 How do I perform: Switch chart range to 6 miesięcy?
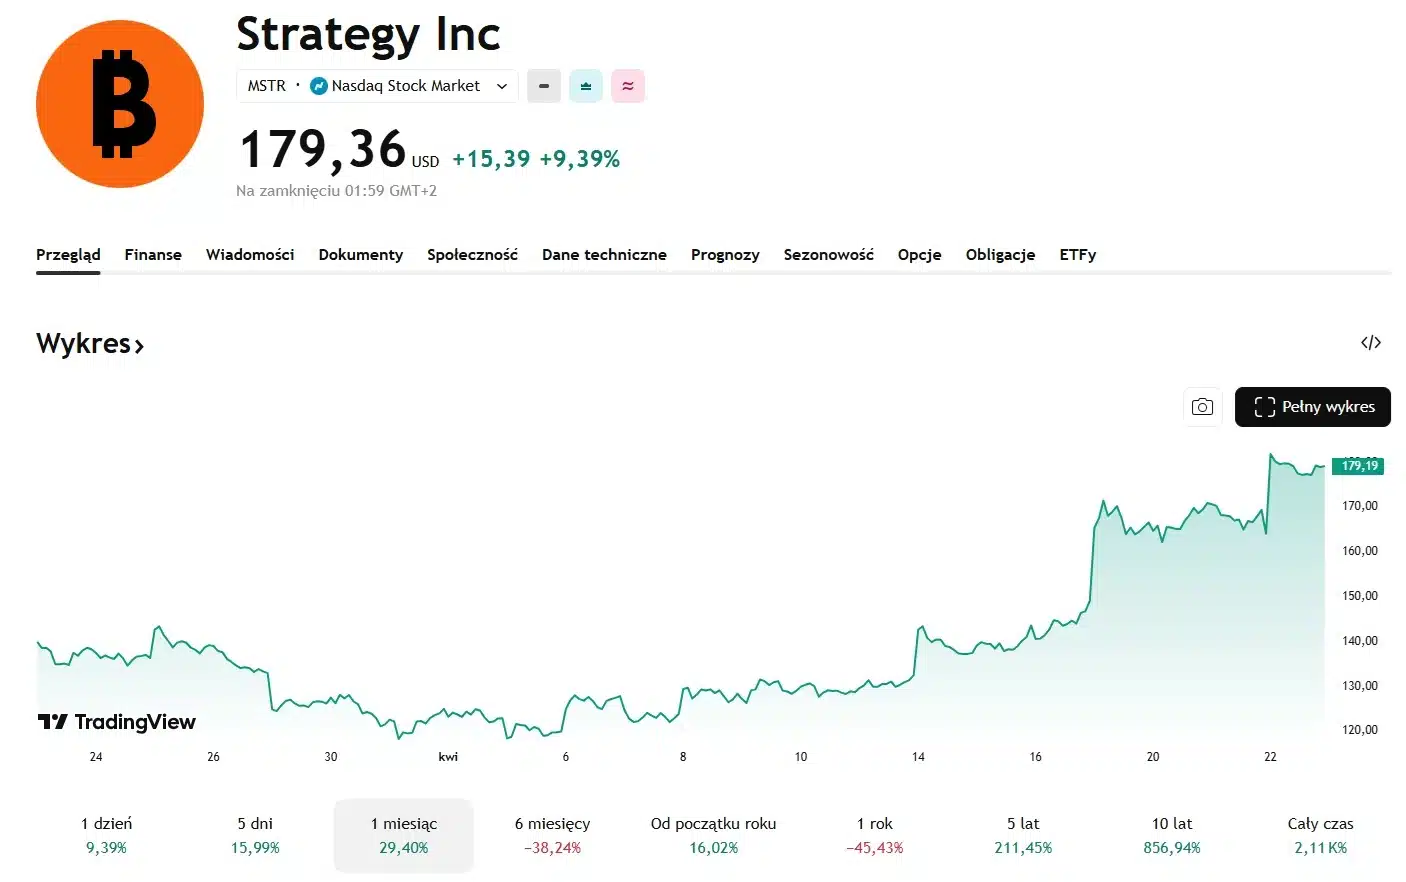tap(552, 835)
